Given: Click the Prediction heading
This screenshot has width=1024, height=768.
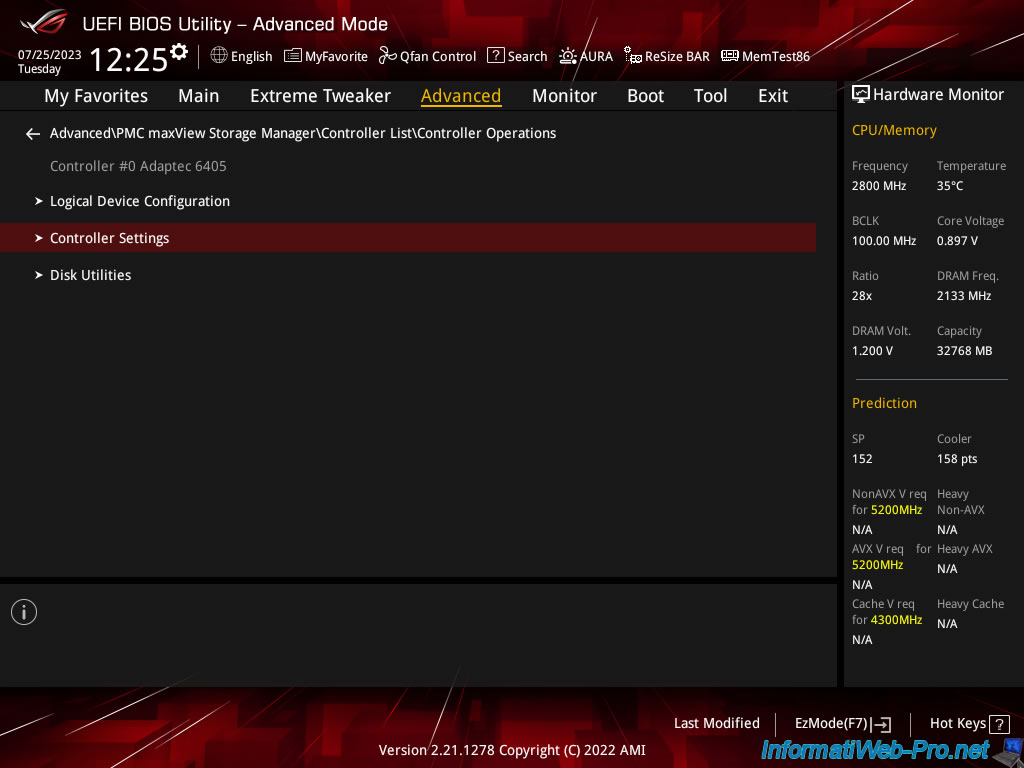Looking at the screenshot, I should click(x=884, y=404).
